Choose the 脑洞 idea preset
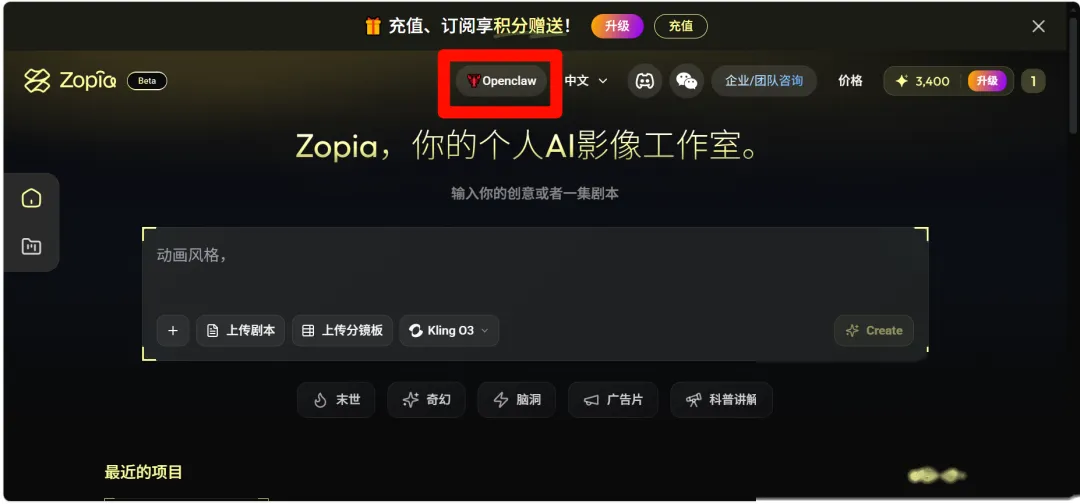This screenshot has width=1080, height=504. coord(517,400)
